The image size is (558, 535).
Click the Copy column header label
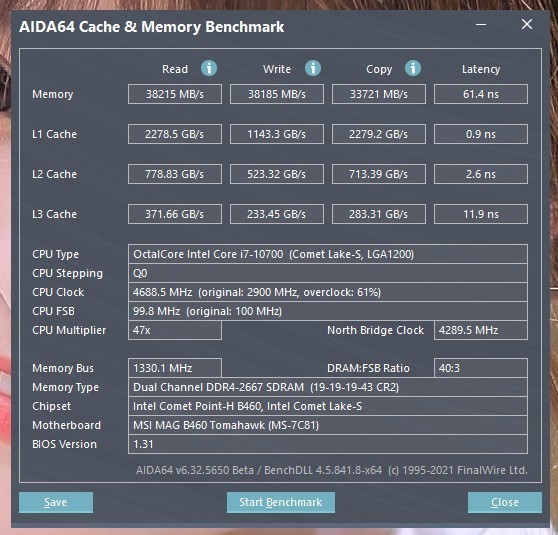click(379, 69)
